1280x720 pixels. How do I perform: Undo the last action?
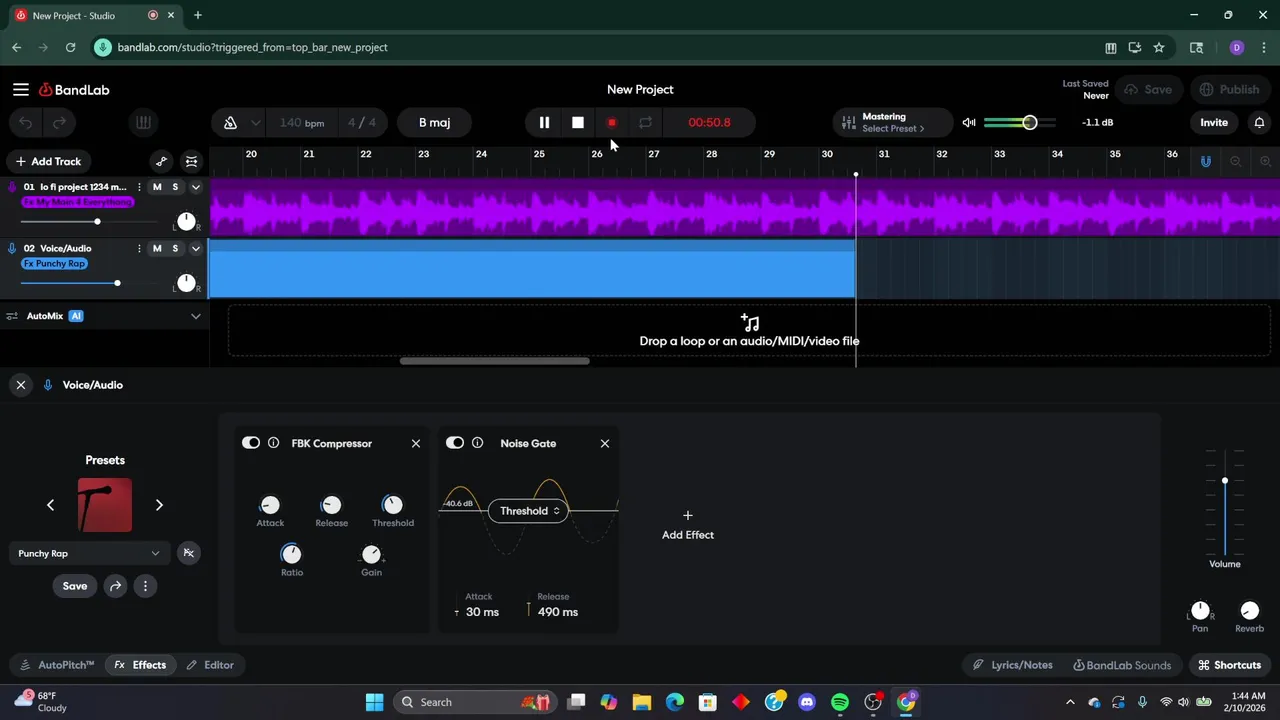tap(26, 123)
